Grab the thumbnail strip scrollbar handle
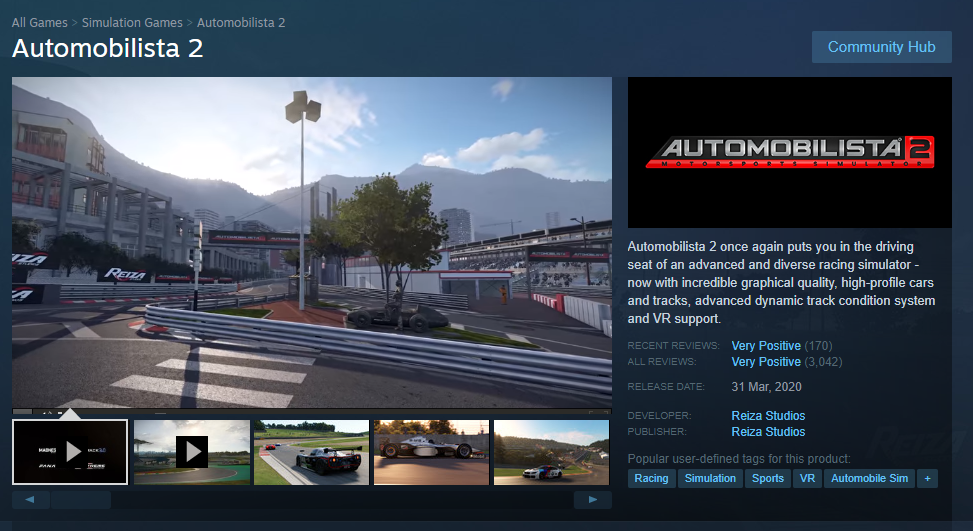Image resolution: width=973 pixels, height=531 pixels. click(x=81, y=499)
